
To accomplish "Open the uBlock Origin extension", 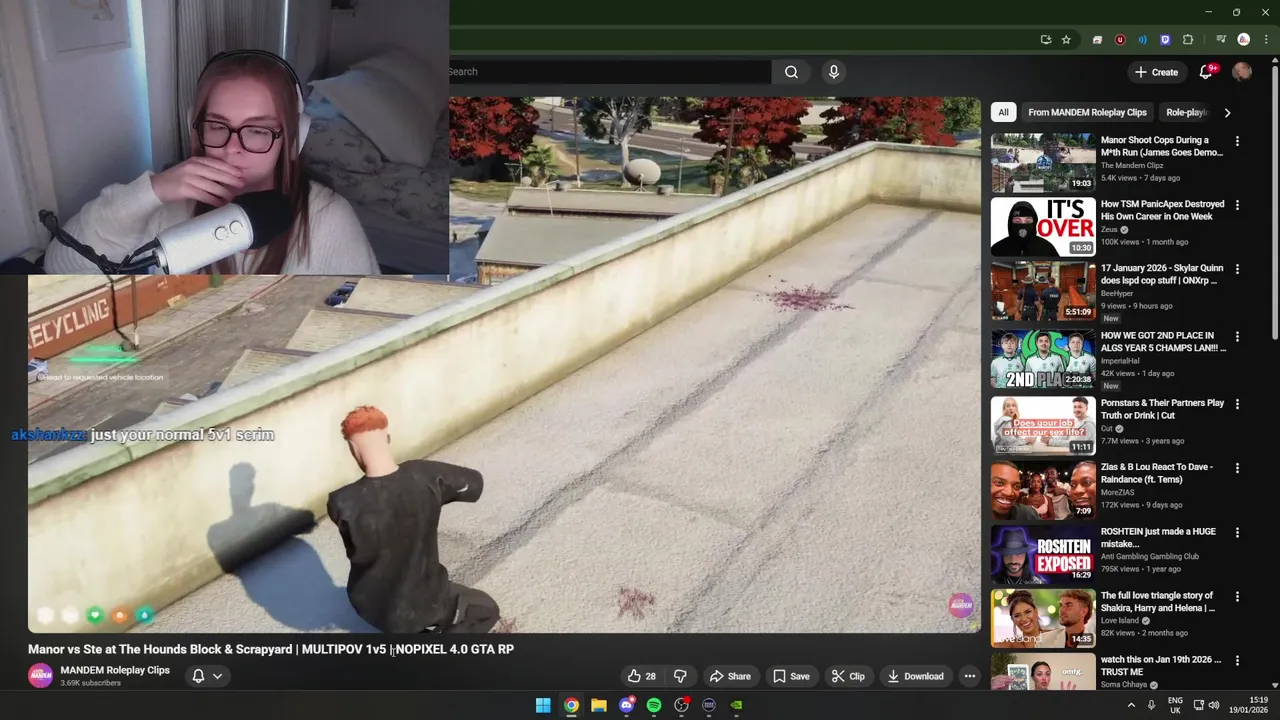I will pos(1120,40).
